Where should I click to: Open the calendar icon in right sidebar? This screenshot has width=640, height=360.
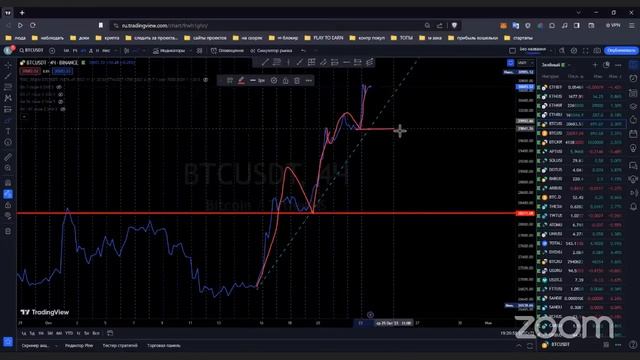coord(633,133)
